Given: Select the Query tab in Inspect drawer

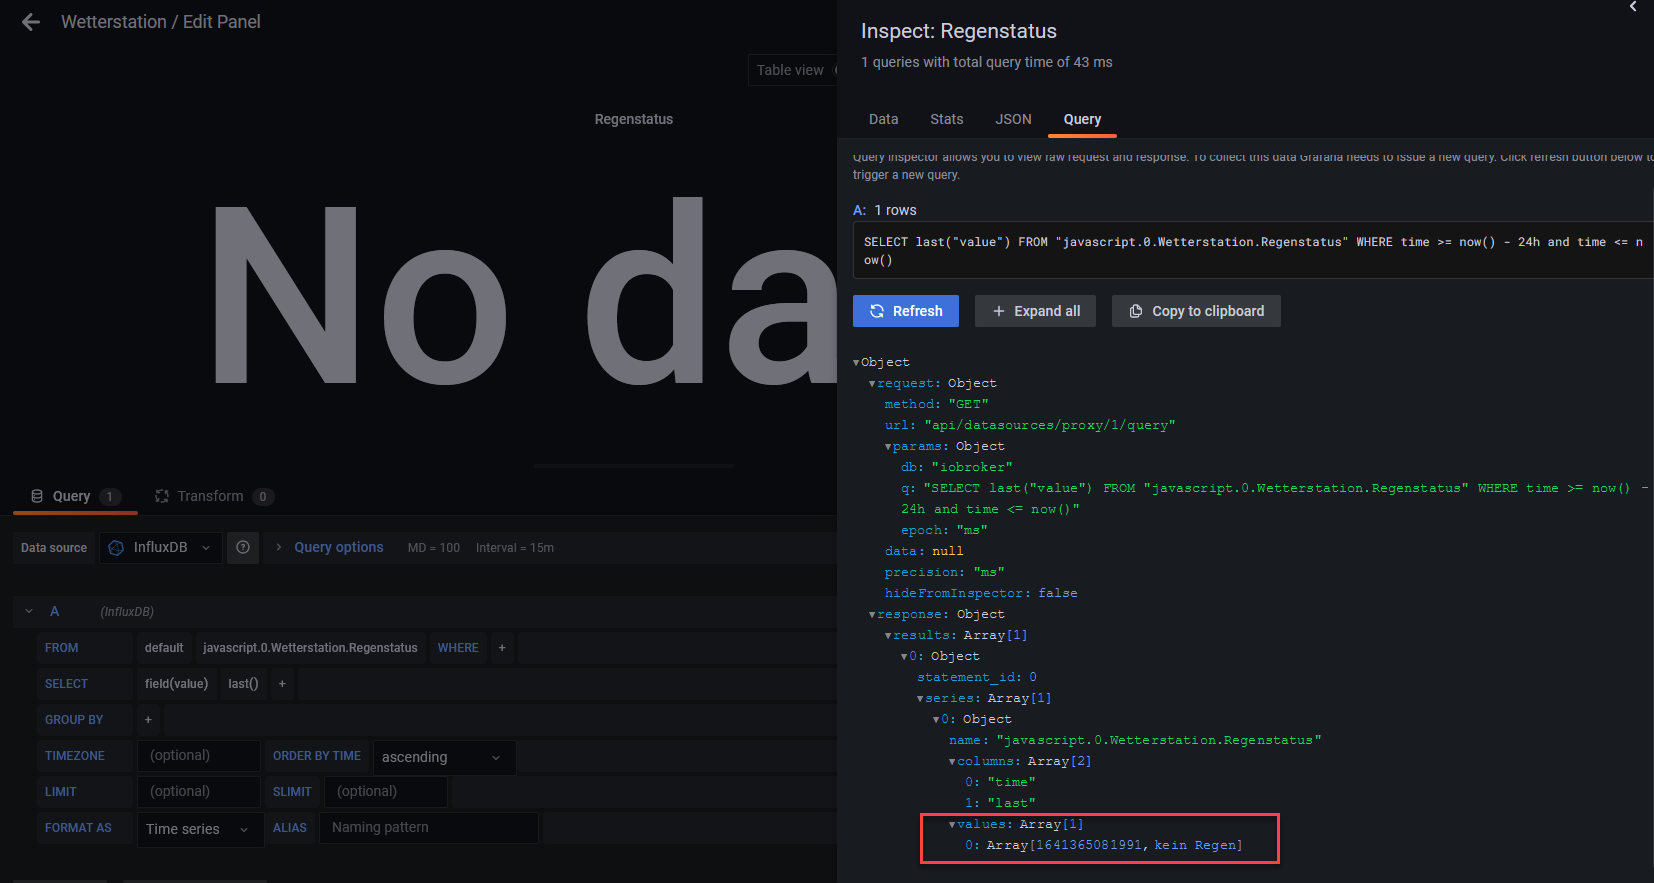Looking at the screenshot, I should tap(1082, 119).
